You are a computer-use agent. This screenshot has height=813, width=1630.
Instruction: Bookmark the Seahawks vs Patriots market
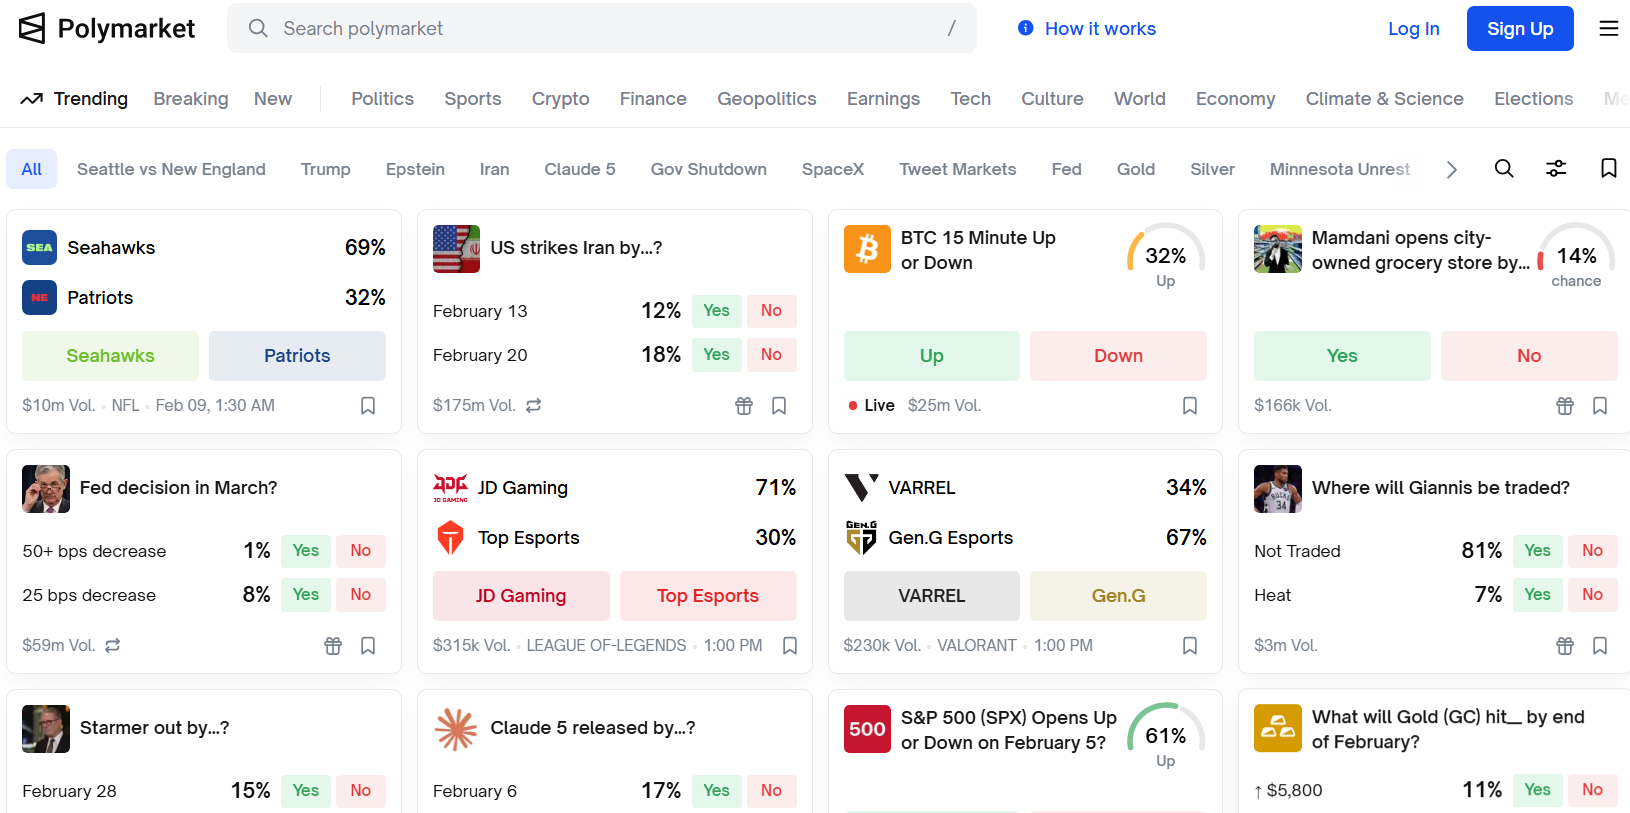(x=368, y=406)
